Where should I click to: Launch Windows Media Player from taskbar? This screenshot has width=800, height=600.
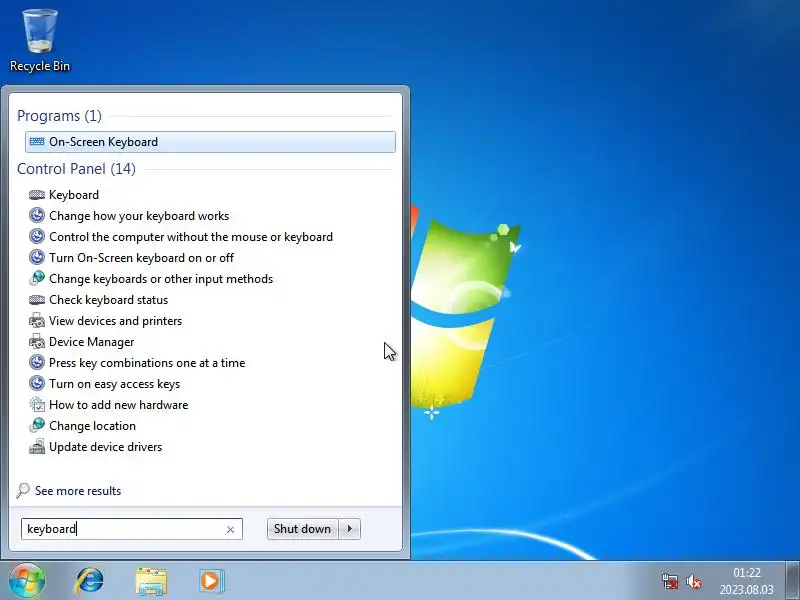click(x=211, y=581)
